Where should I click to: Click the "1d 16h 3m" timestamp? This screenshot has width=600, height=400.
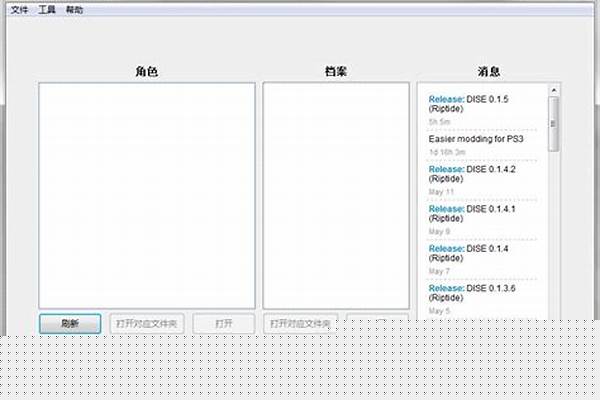tap(447, 152)
